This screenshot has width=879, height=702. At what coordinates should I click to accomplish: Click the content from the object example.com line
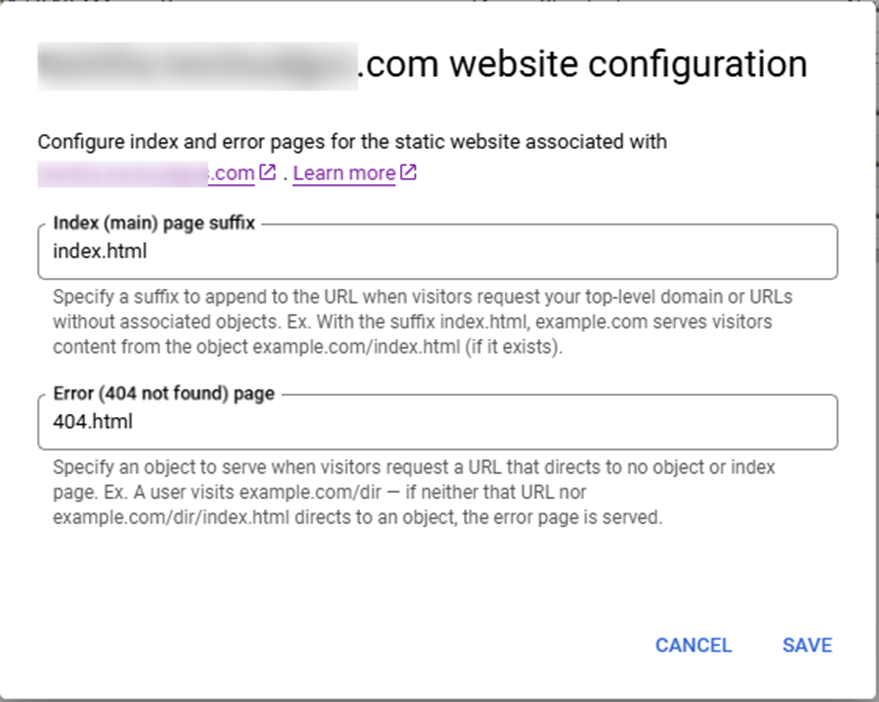click(308, 347)
